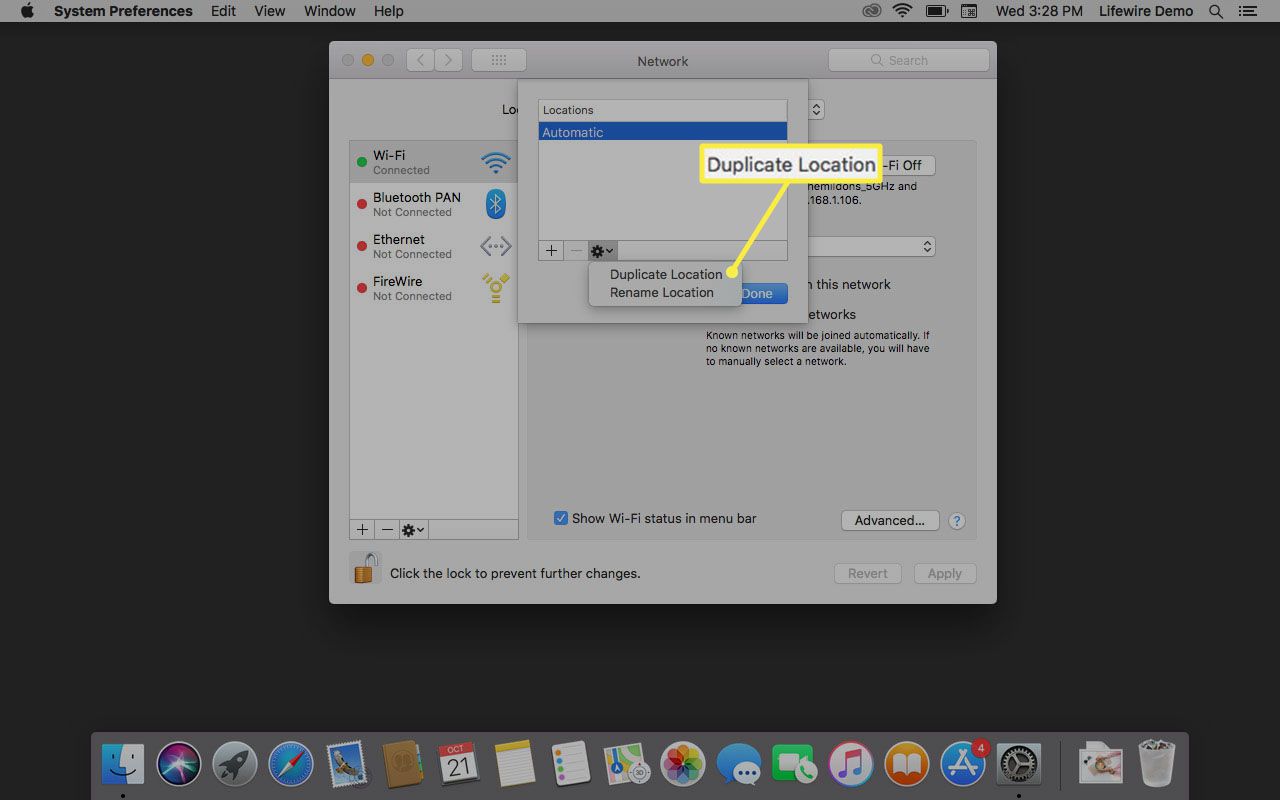Remove location with the minus button
Image resolution: width=1280 pixels, height=800 pixels.
tap(576, 251)
